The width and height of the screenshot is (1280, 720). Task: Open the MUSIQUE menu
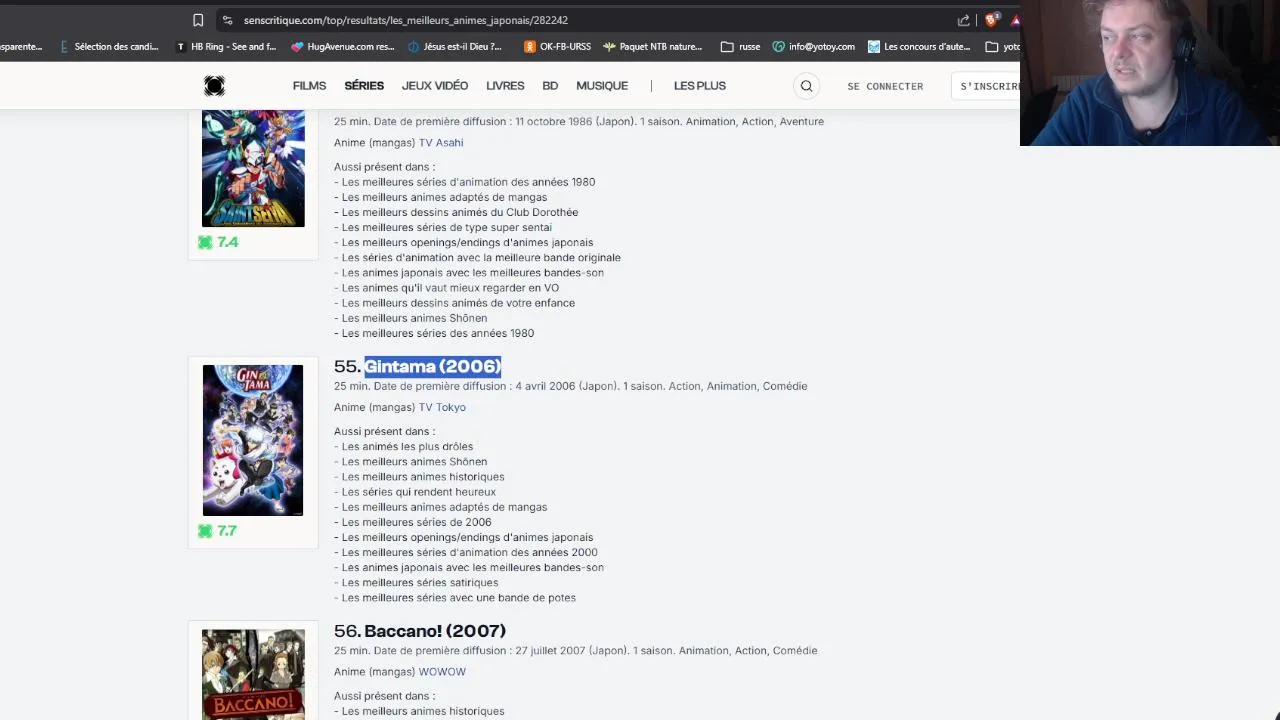pyautogui.click(x=602, y=86)
